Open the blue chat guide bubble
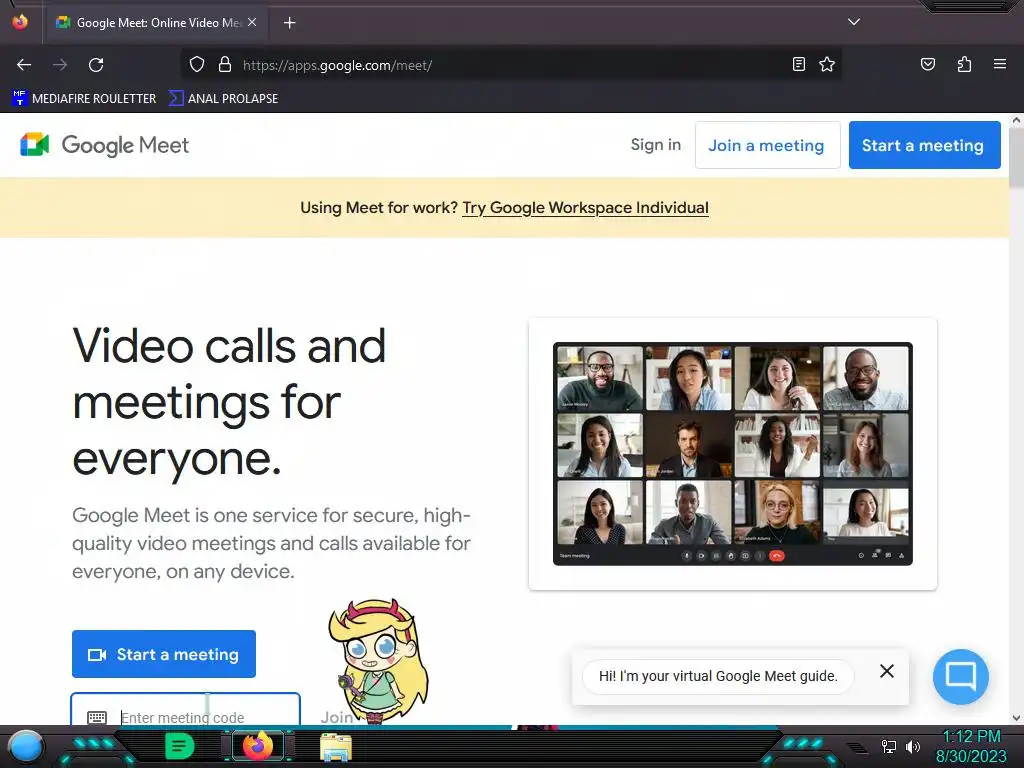 (x=961, y=676)
